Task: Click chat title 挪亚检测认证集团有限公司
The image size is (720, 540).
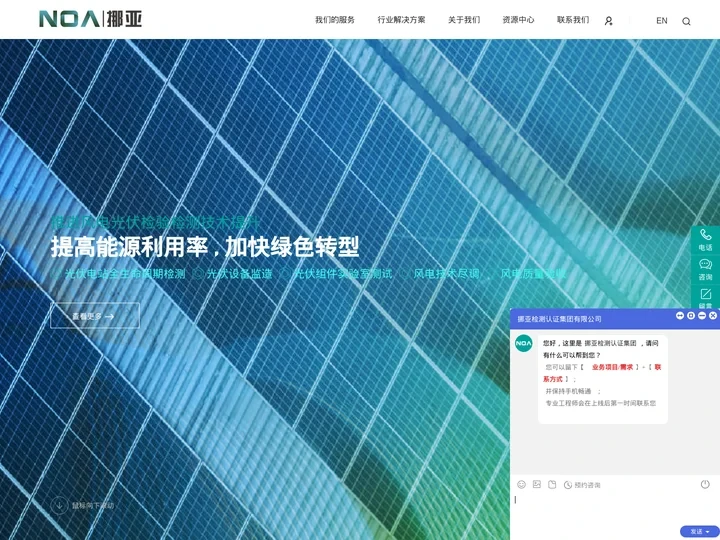Action: tap(559, 319)
